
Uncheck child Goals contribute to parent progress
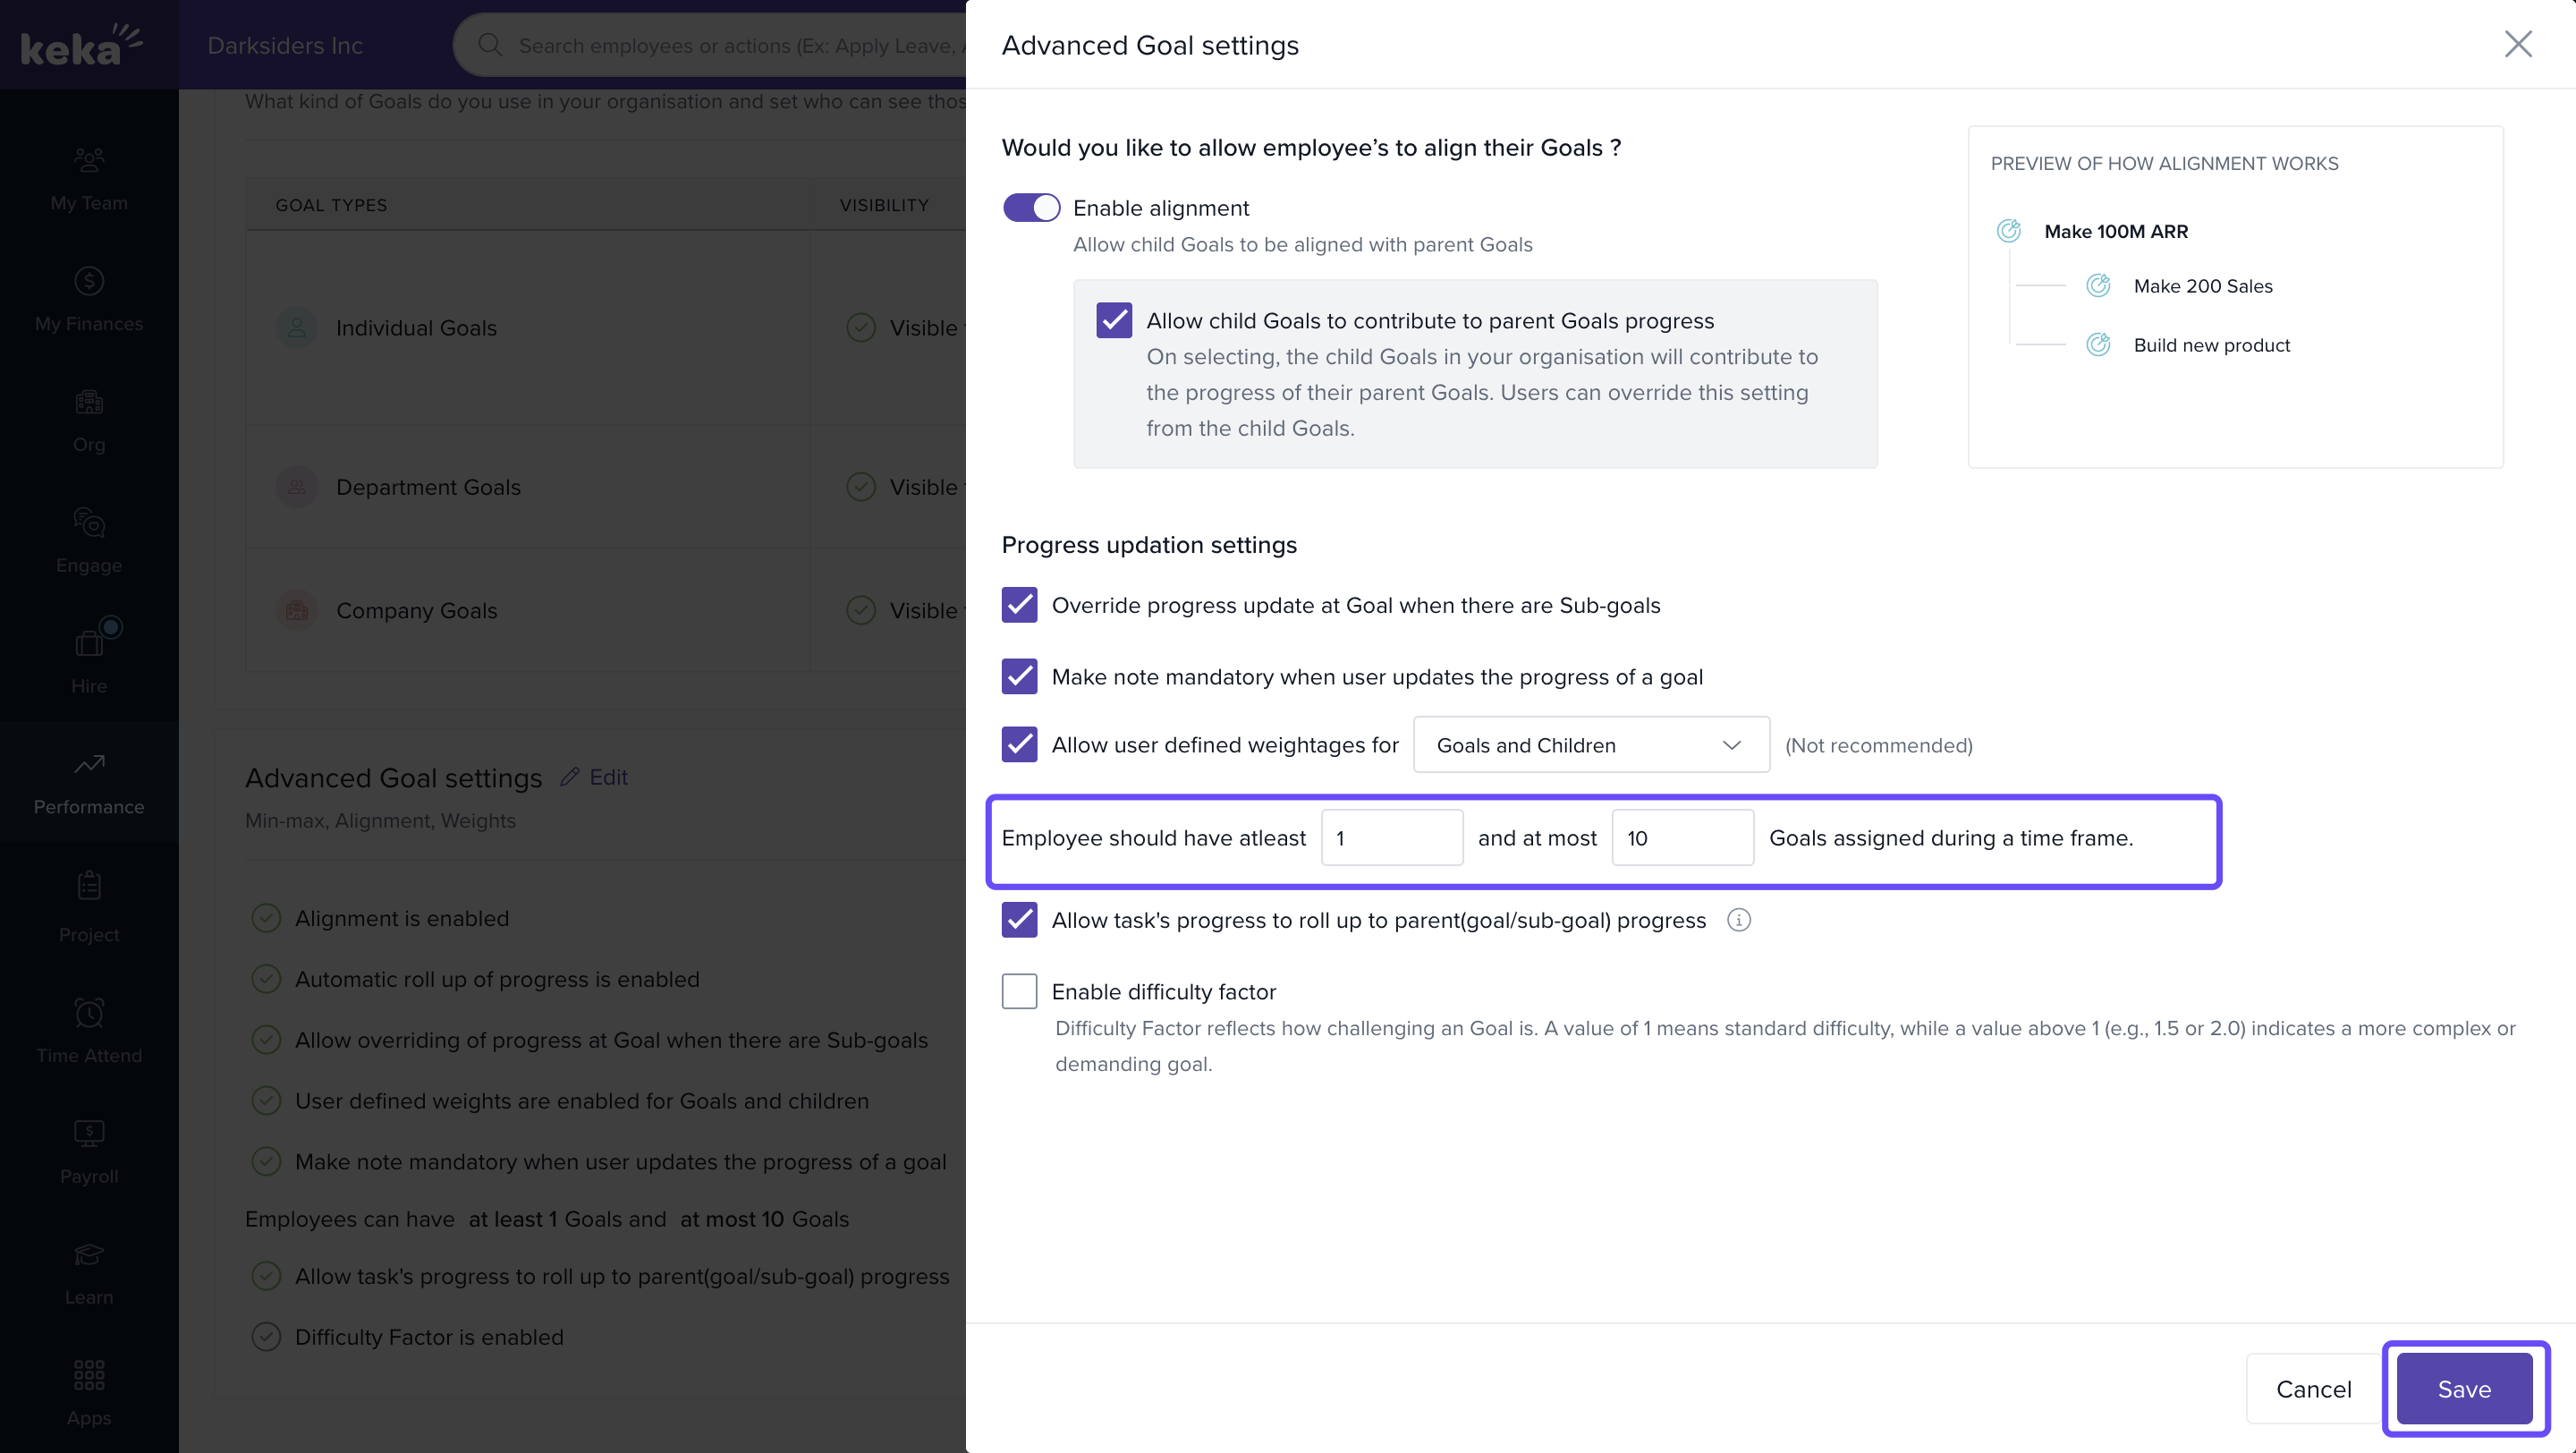click(x=1114, y=321)
